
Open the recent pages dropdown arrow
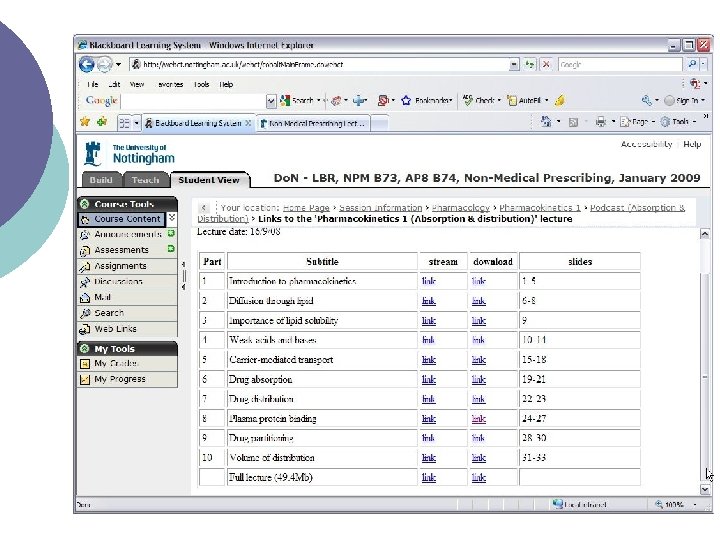118,64
